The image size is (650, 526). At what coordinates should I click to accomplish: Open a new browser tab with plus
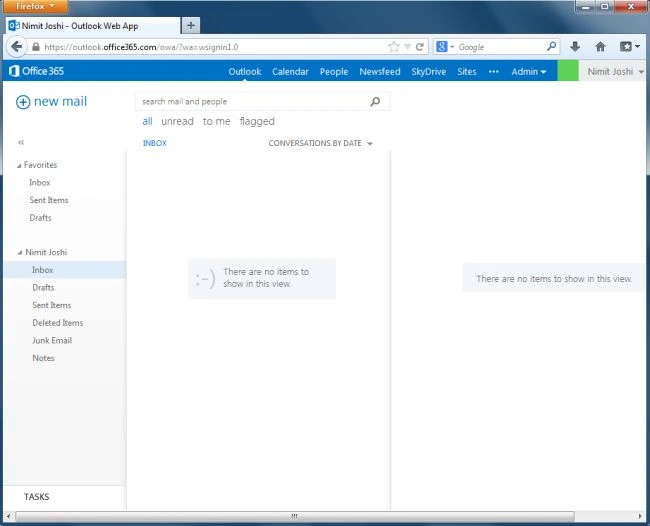(191, 26)
